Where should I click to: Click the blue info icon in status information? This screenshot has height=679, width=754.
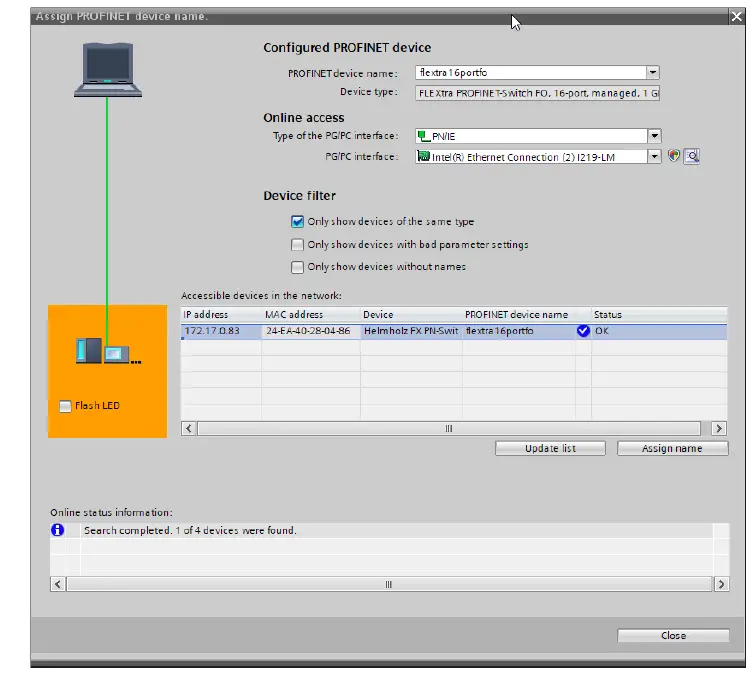(58, 530)
